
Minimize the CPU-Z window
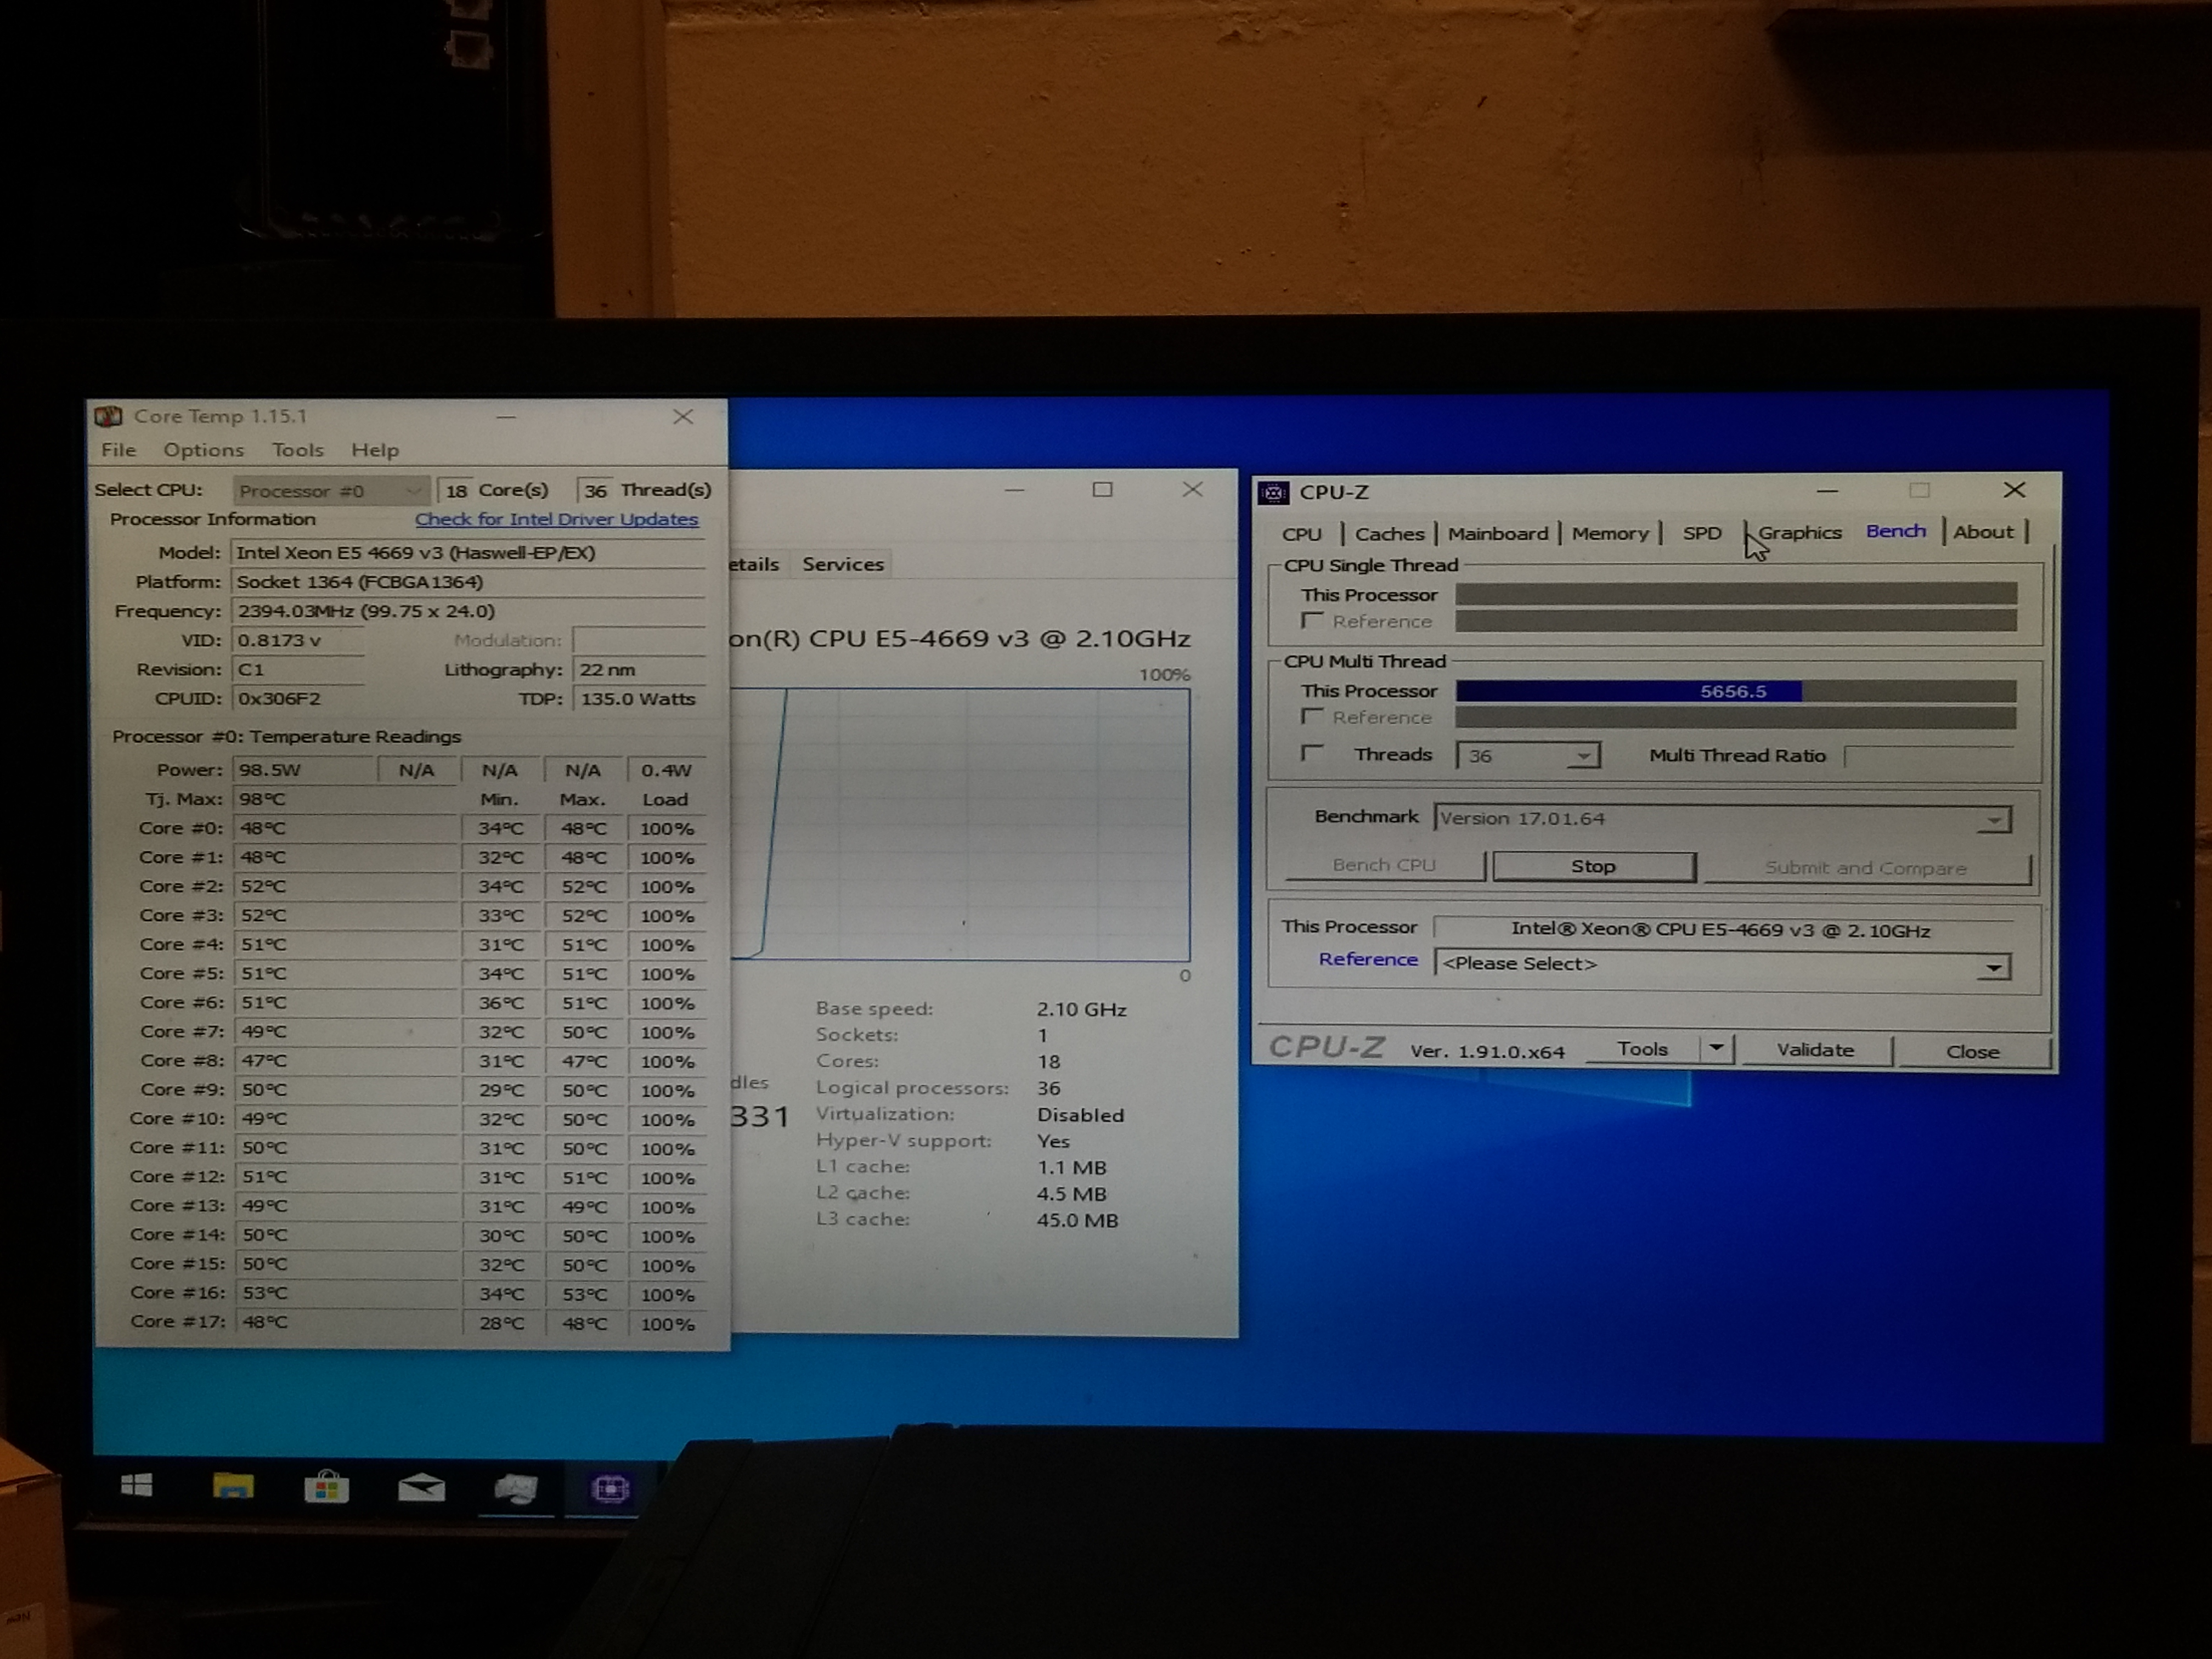1827,491
